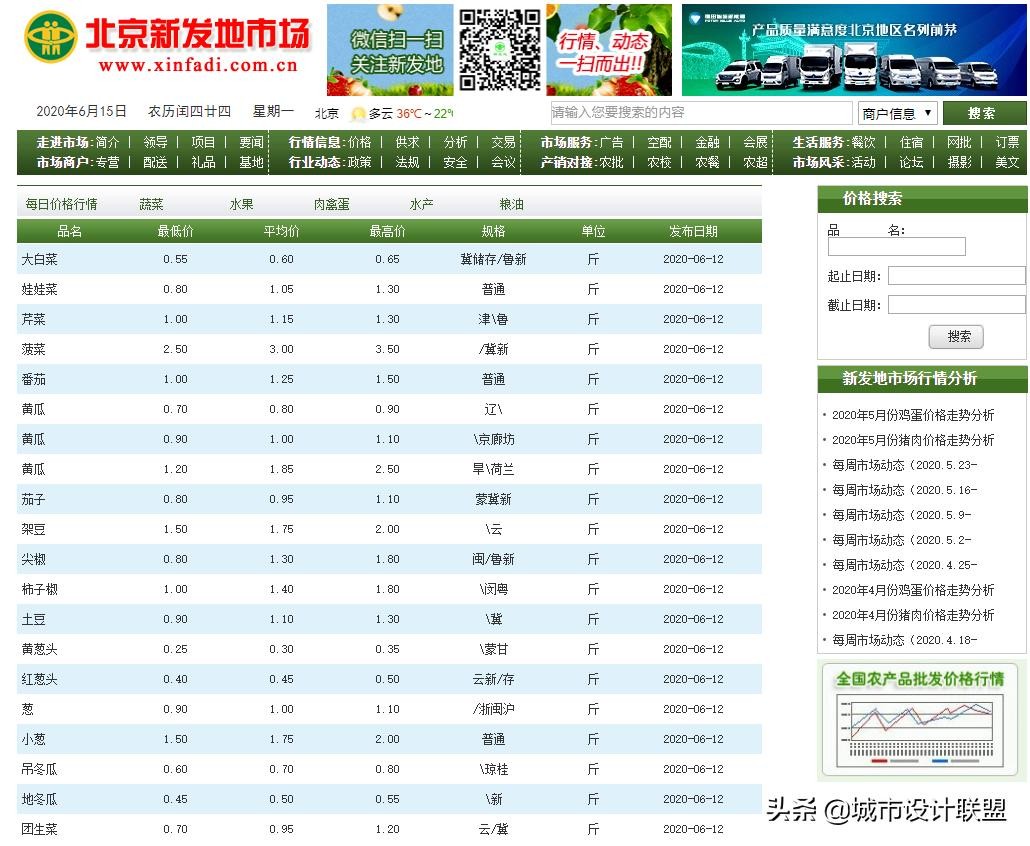Open the 价格 menu link under 行情信息
1030x846 pixels.
pos(359,142)
